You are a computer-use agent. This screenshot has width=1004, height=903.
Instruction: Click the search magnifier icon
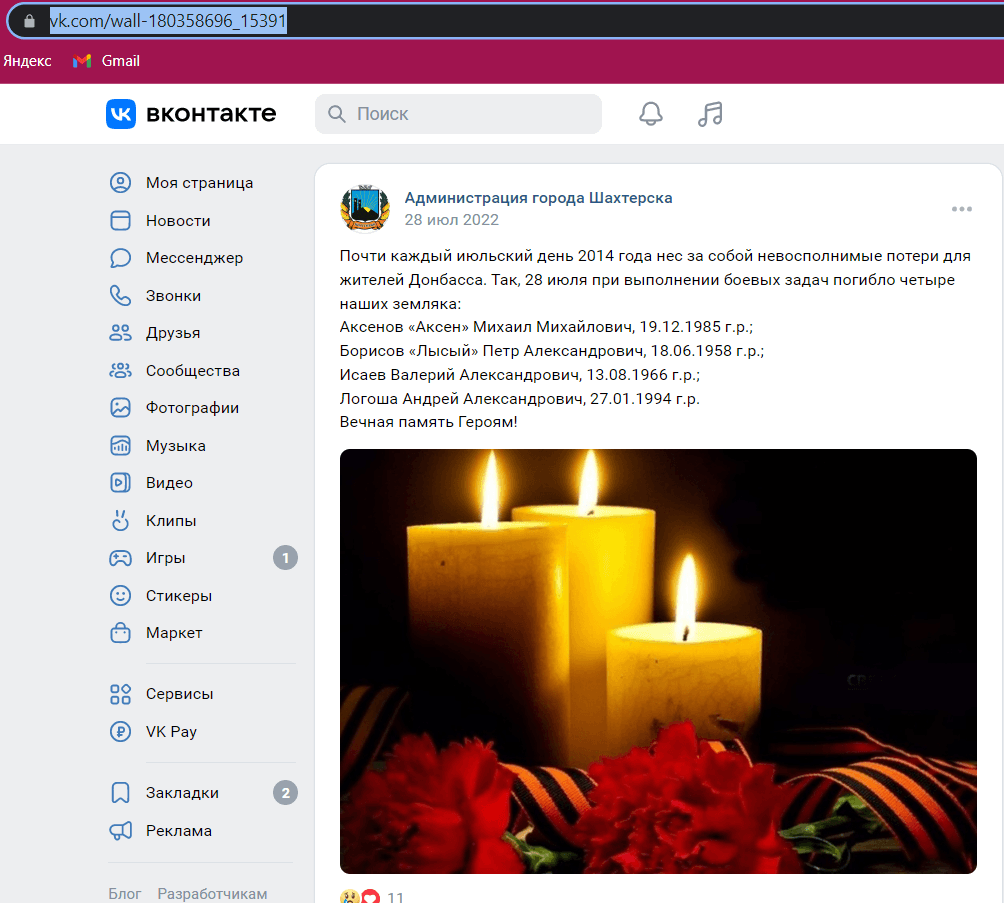(337, 114)
